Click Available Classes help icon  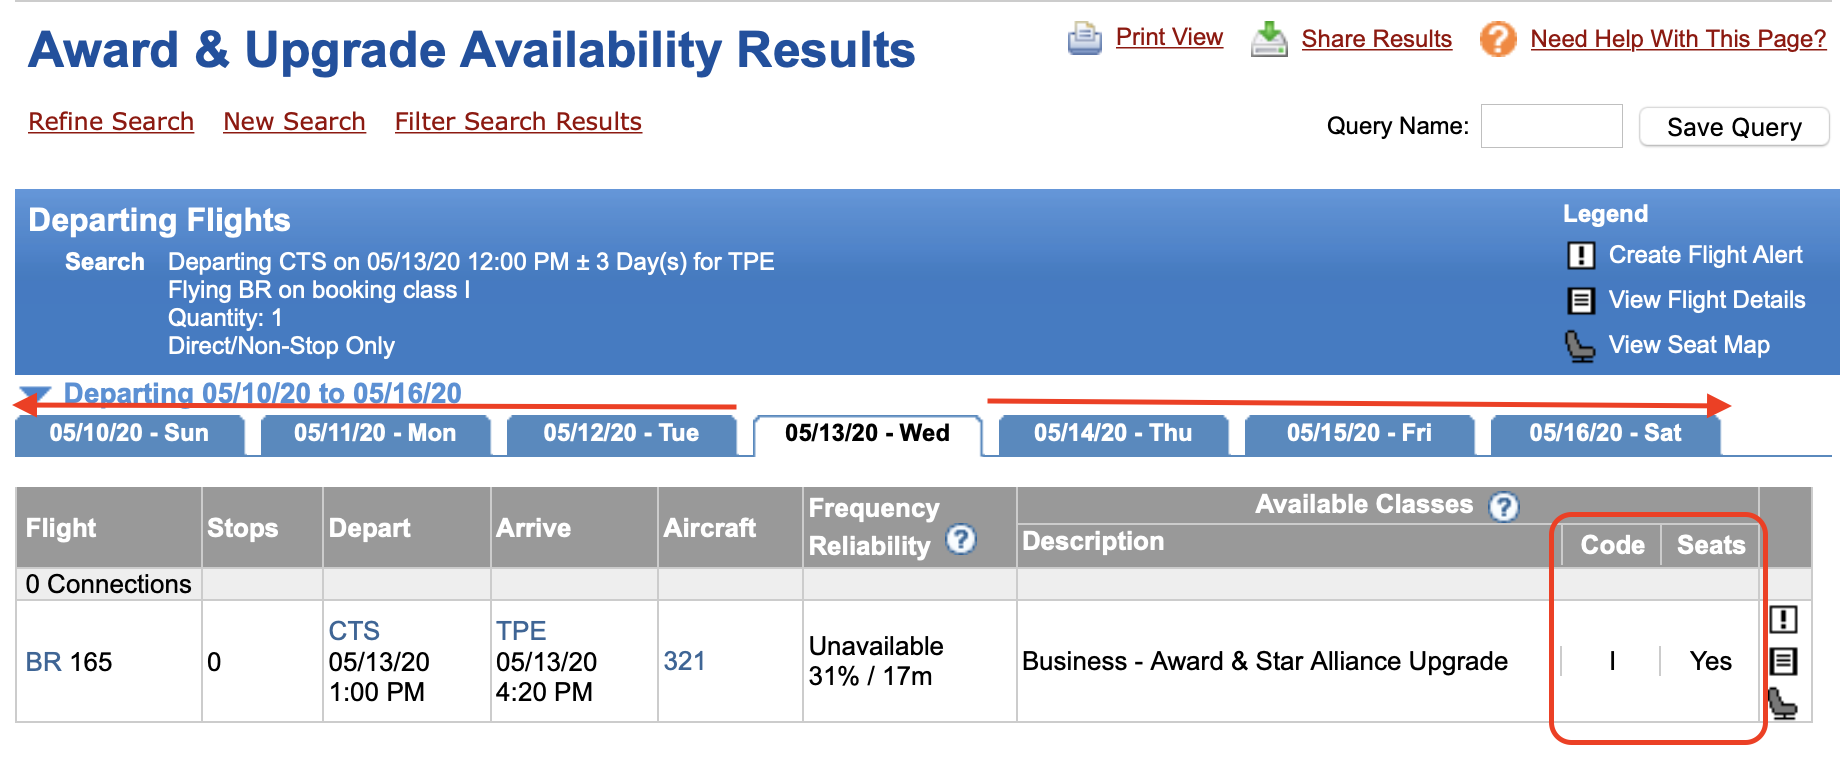pyautogui.click(x=1503, y=507)
